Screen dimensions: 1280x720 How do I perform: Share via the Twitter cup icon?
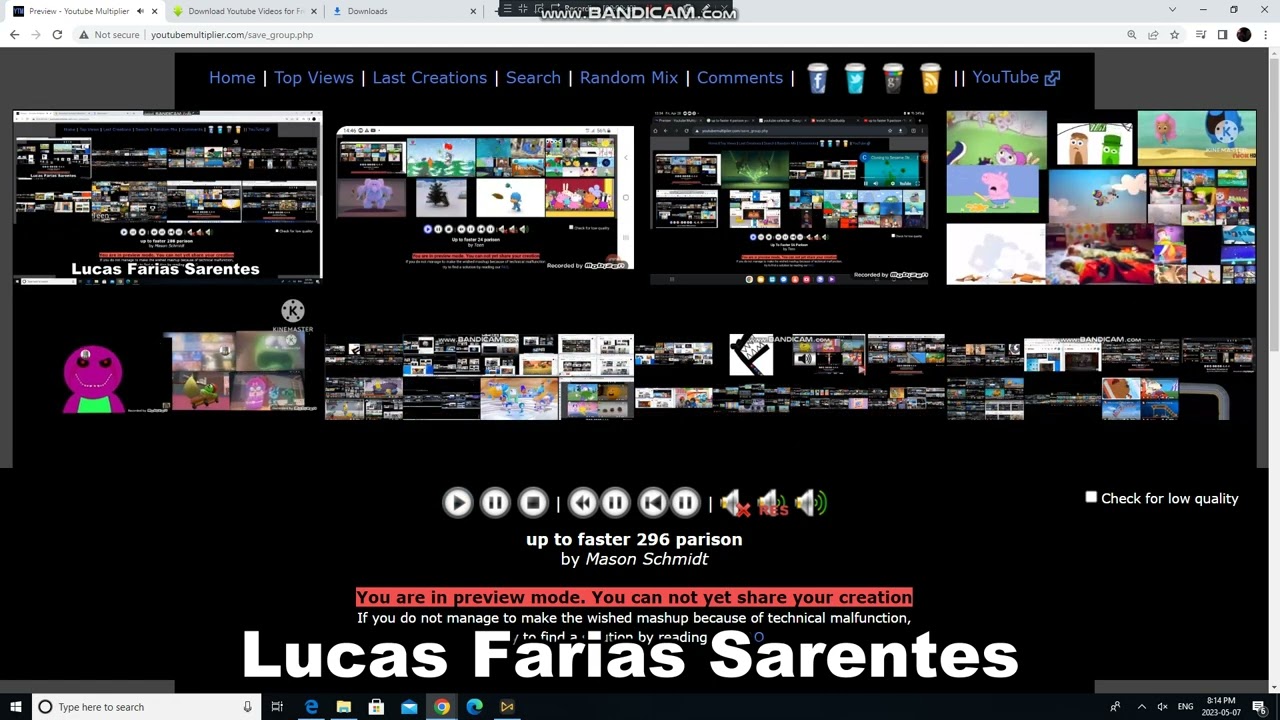(855, 78)
